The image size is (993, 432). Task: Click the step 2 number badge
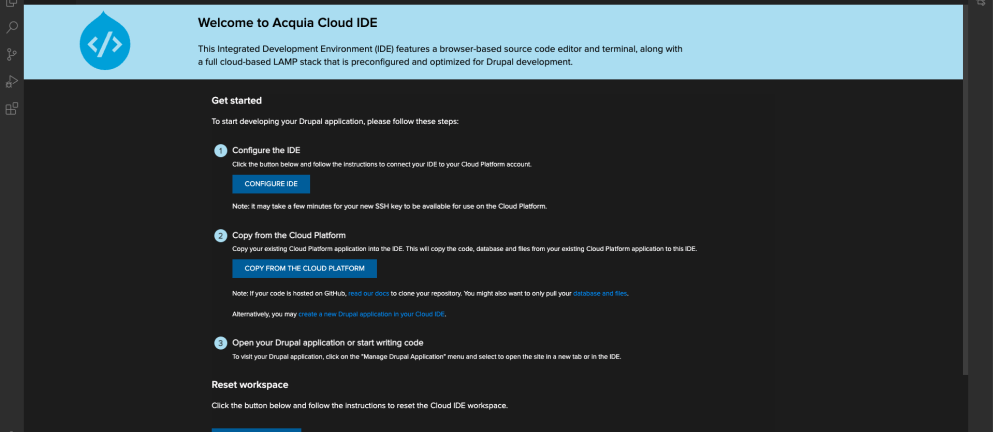(x=220, y=236)
